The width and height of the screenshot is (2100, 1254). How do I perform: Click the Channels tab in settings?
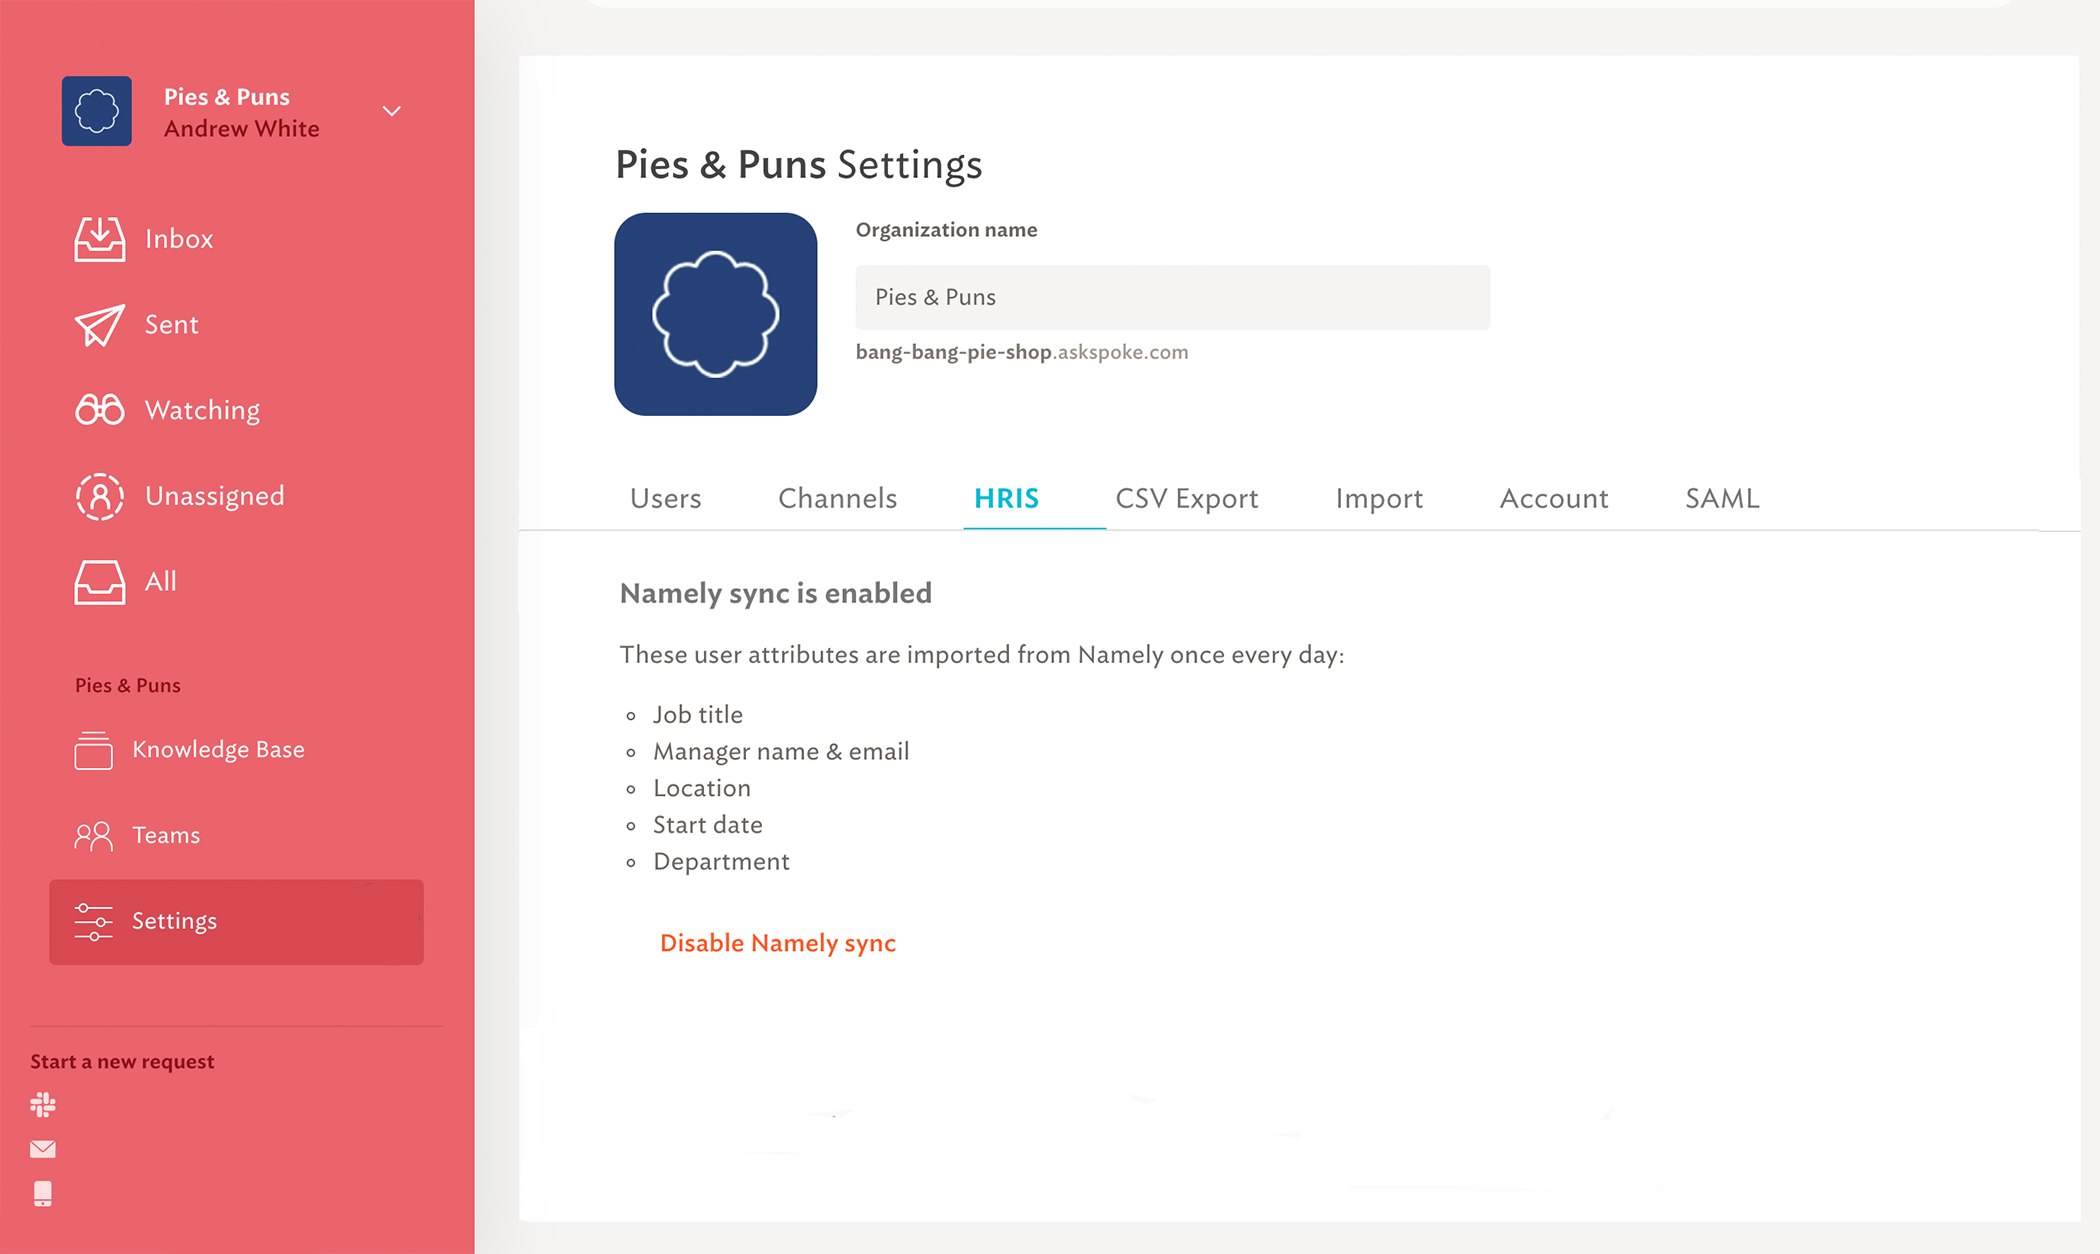pyautogui.click(x=837, y=497)
